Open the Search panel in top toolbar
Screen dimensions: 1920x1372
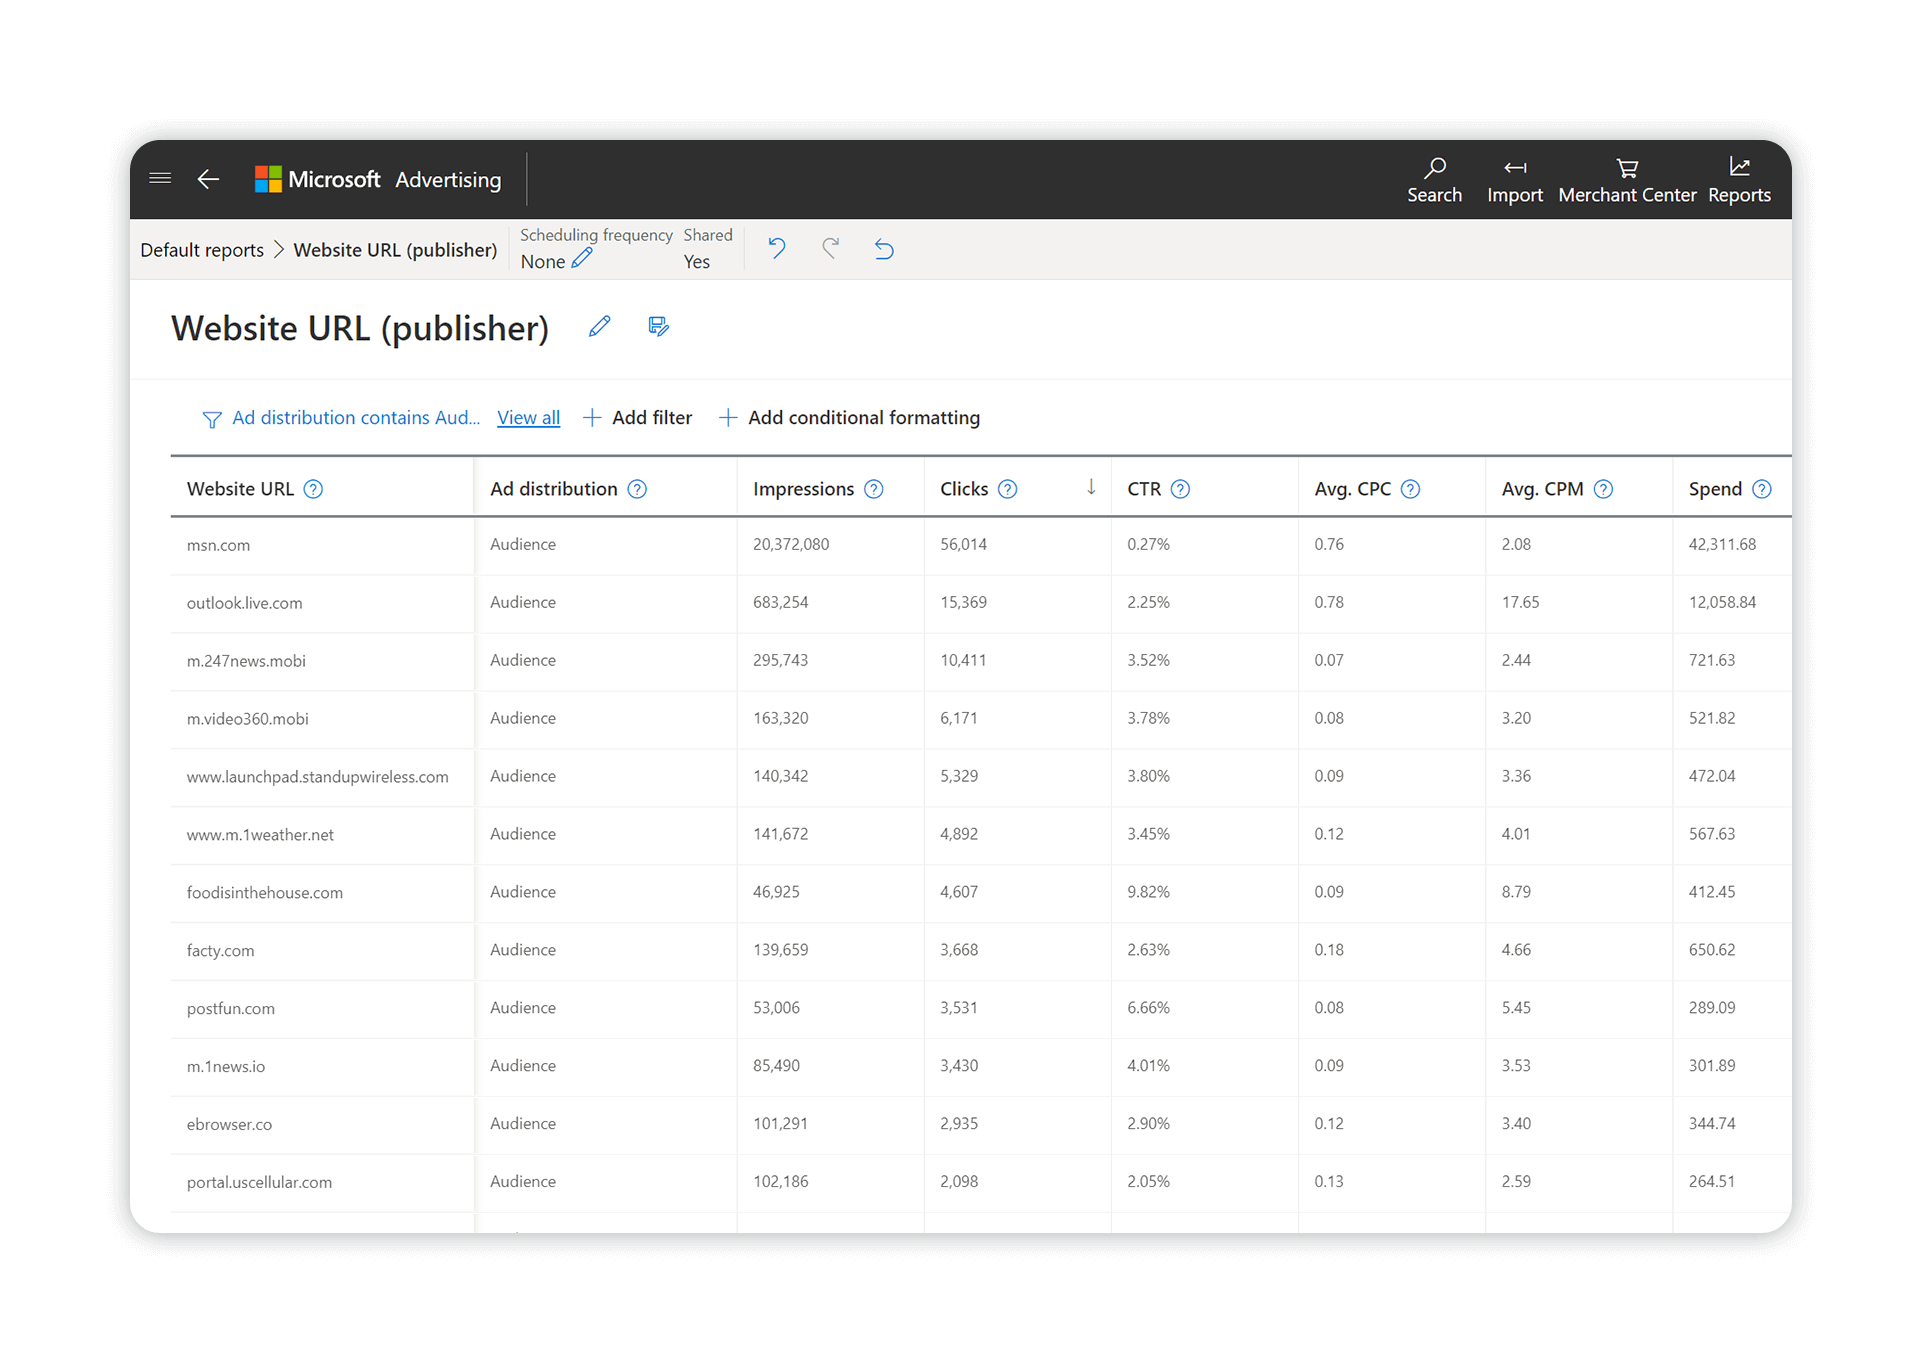1434,179
